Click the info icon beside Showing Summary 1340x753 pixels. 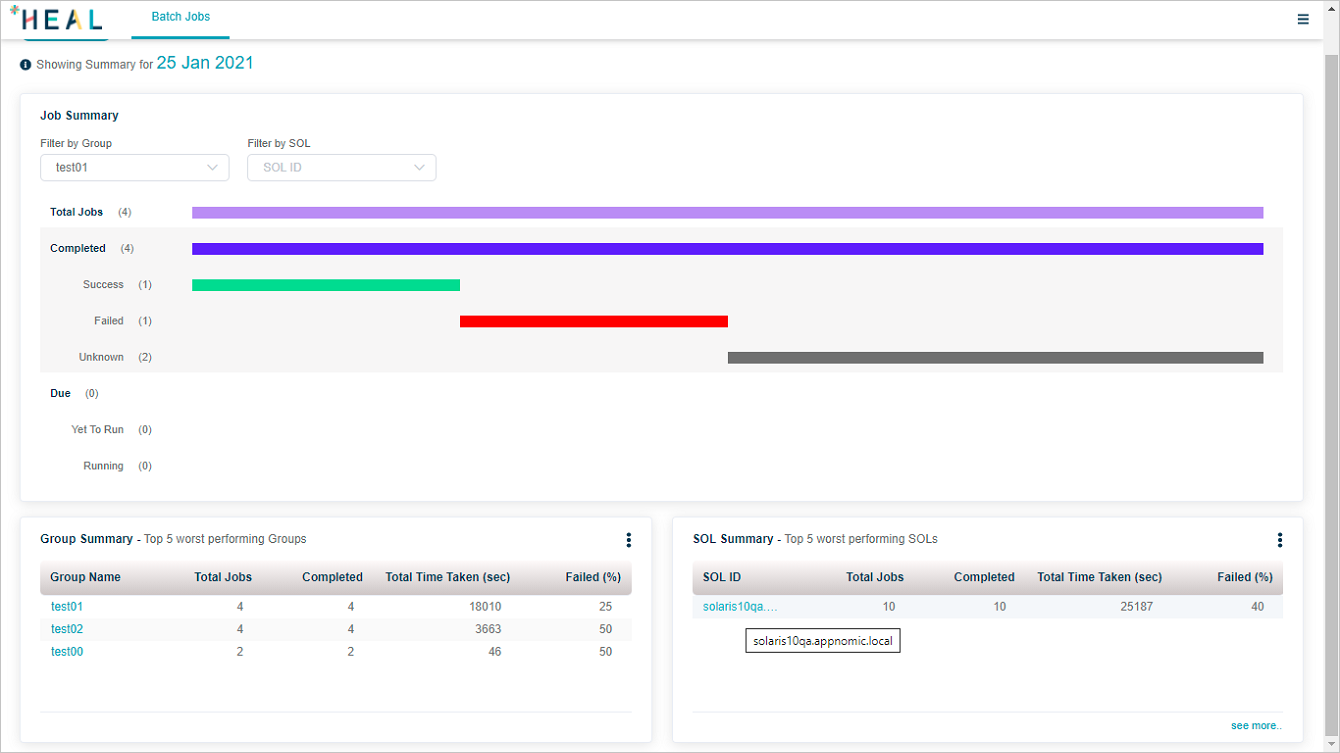tap(26, 64)
